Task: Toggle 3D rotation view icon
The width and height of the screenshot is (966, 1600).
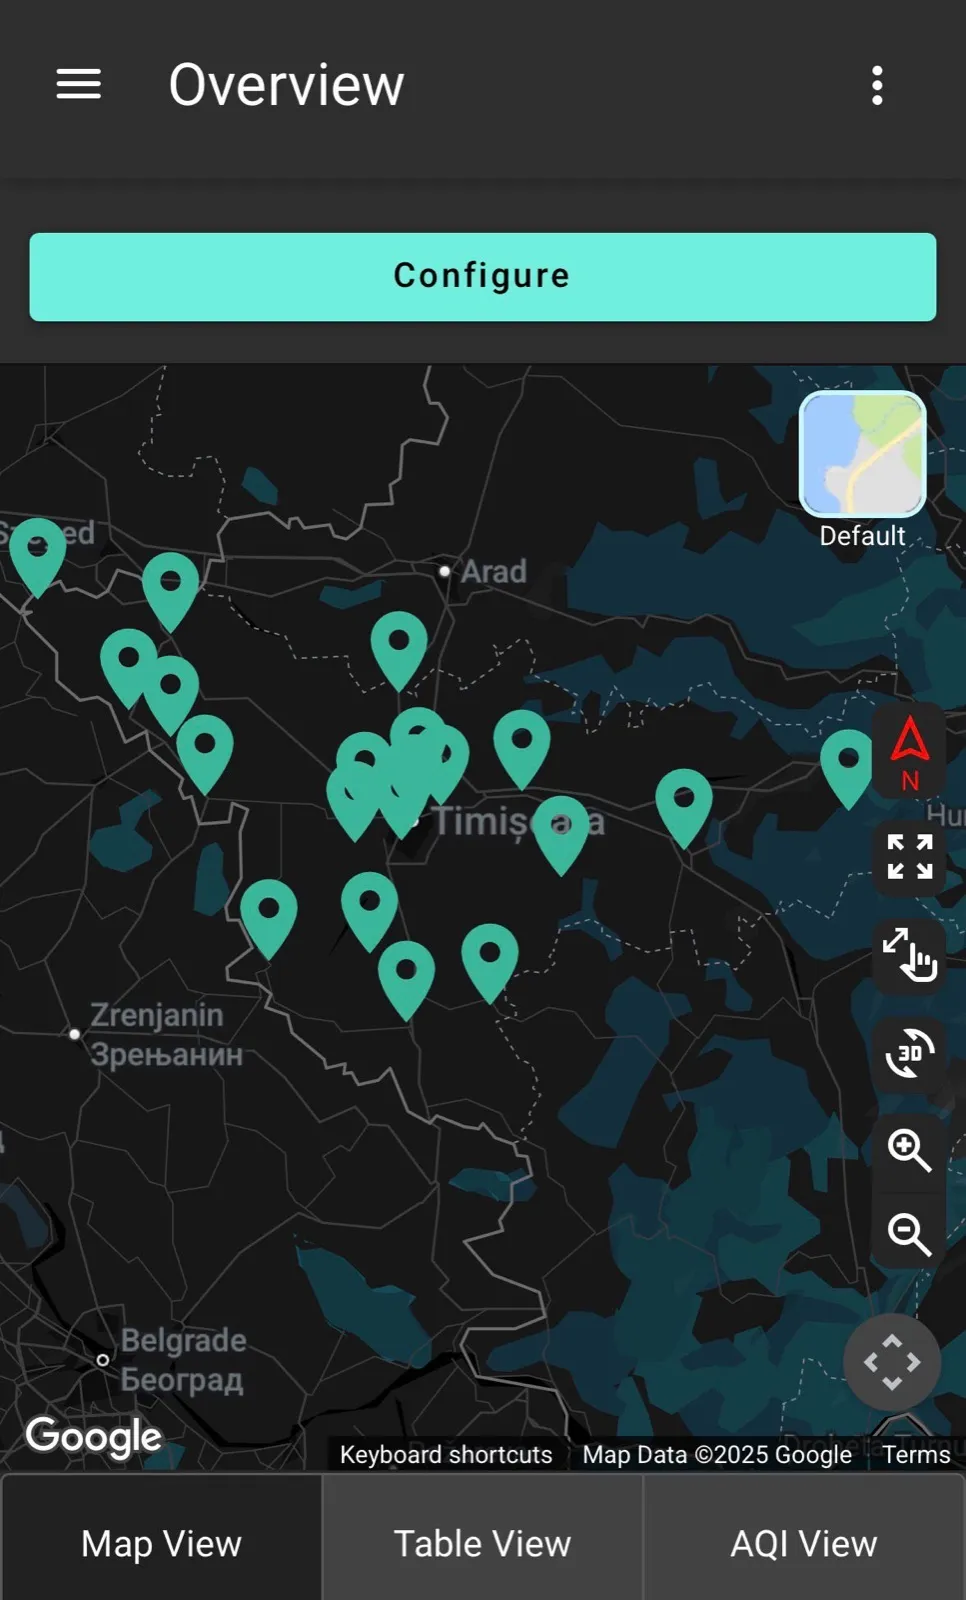Action: click(909, 1053)
